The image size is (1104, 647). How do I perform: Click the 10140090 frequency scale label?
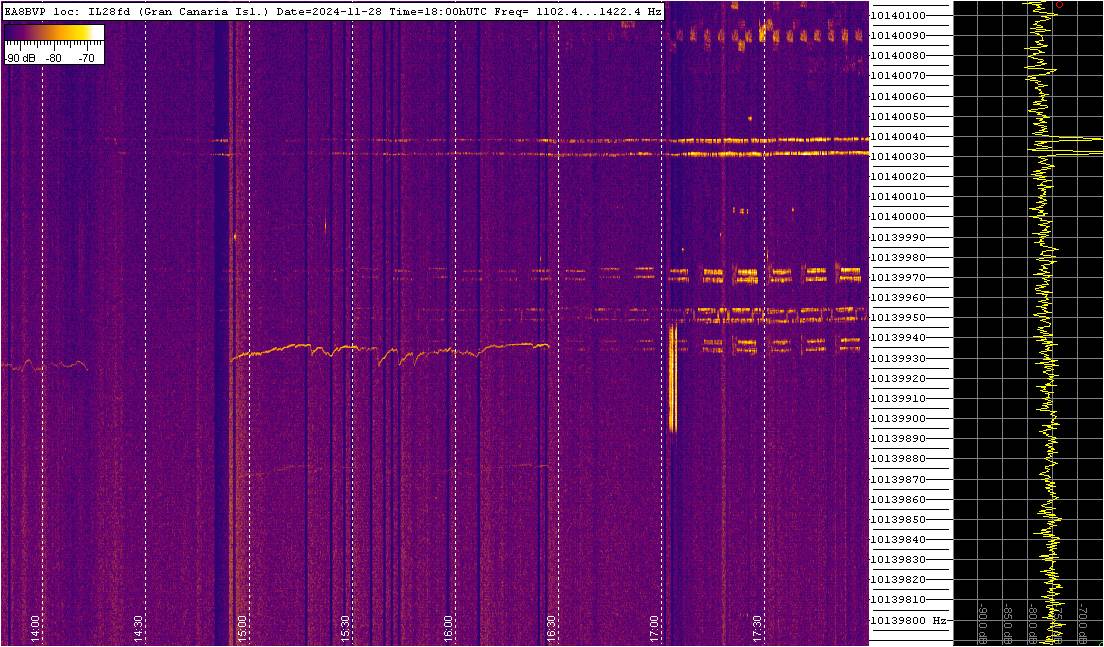[x=898, y=35]
